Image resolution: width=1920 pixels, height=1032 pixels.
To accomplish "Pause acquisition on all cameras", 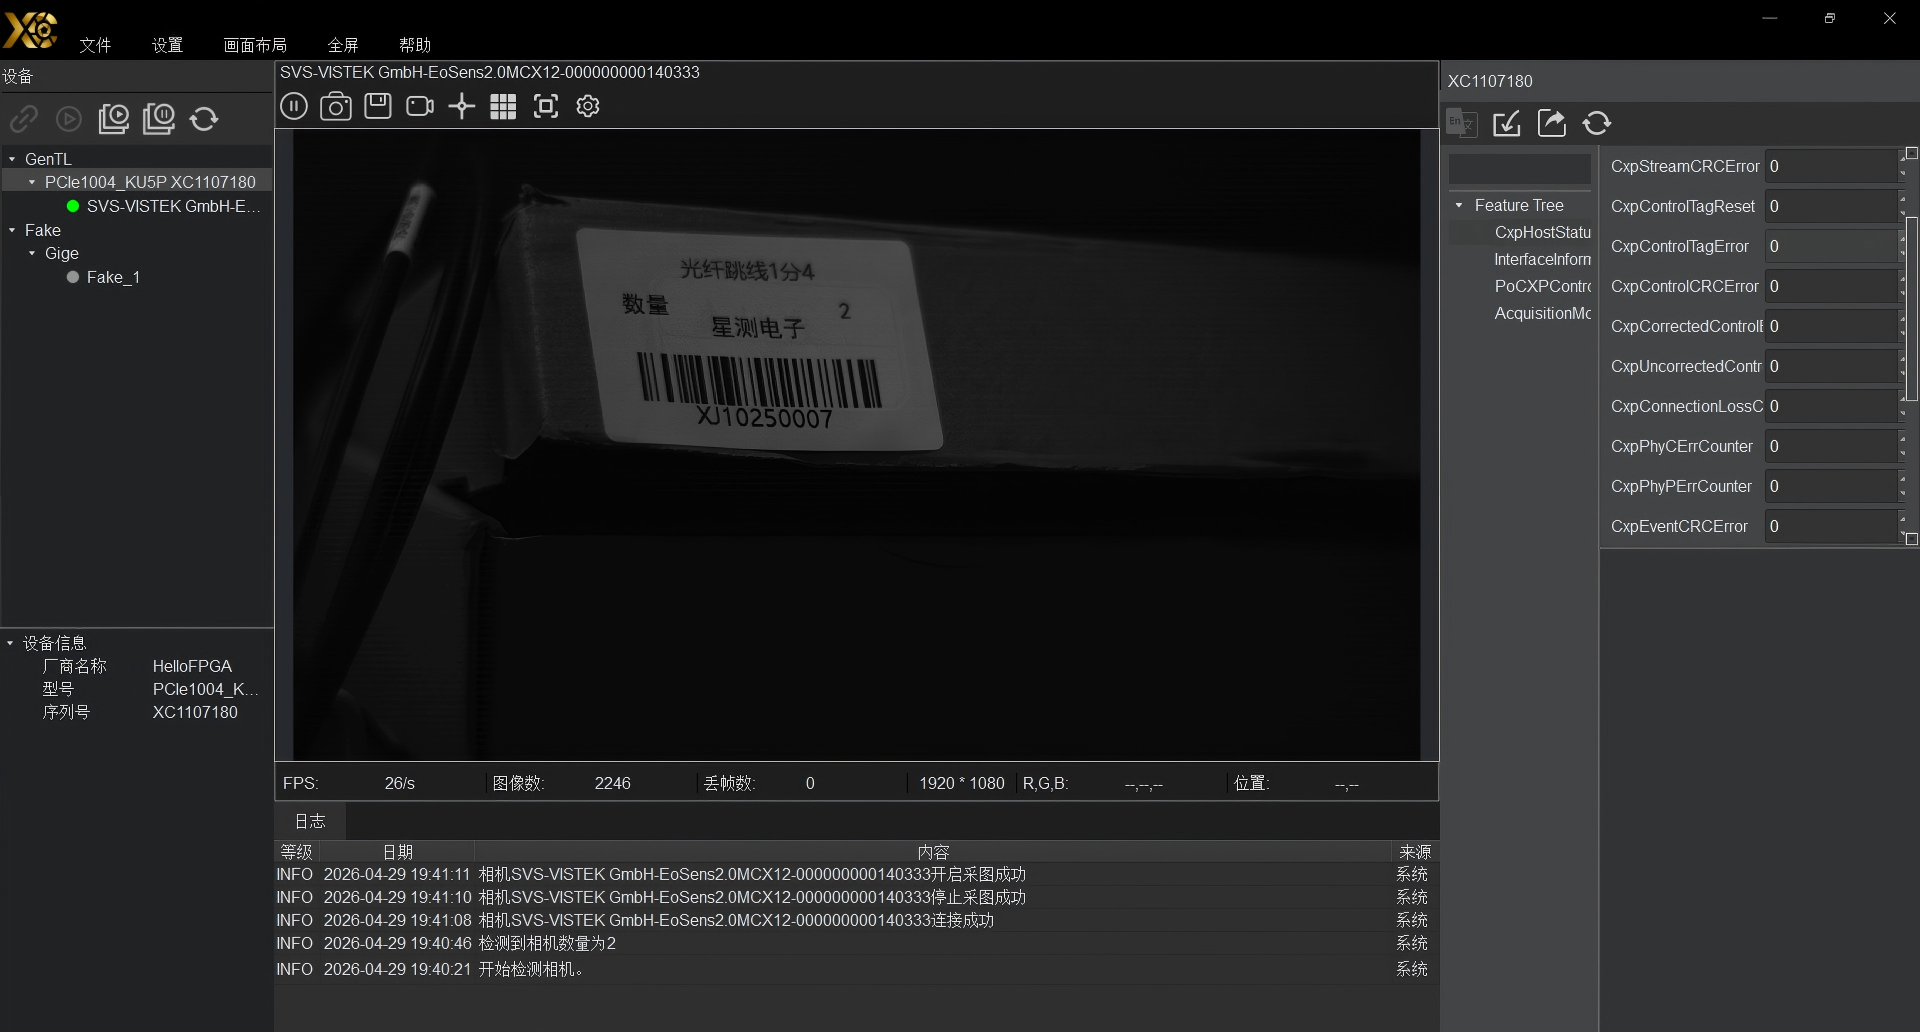I will click(159, 119).
